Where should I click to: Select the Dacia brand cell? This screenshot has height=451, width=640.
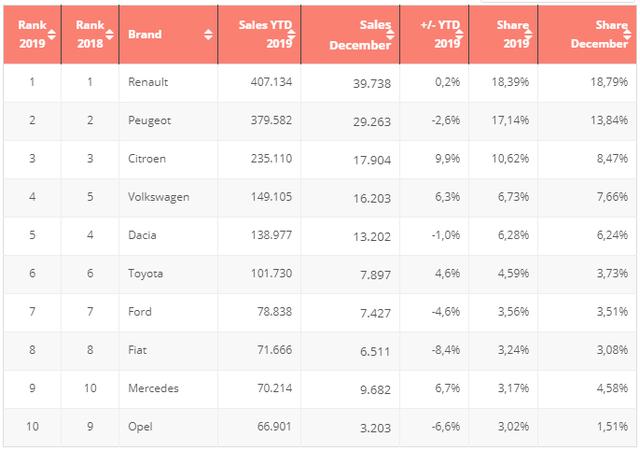point(144,235)
